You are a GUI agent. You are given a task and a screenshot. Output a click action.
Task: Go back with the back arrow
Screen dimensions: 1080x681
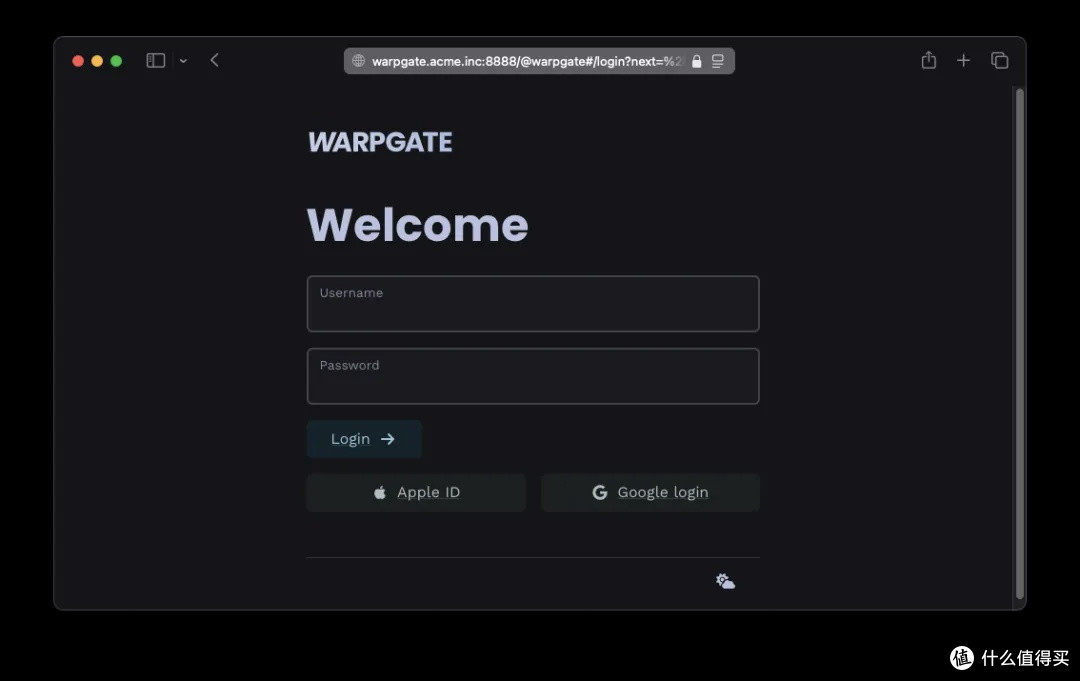click(x=214, y=61)
